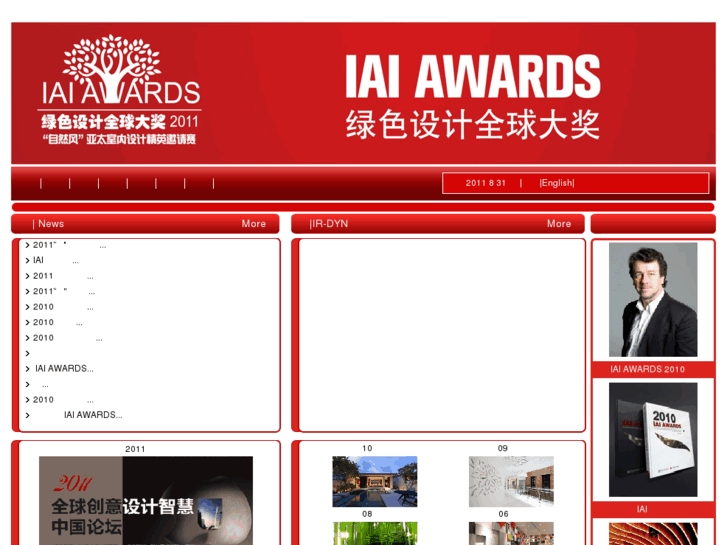
Task: Click the orange striped image in sidebar
Action: tap(653, 534)
